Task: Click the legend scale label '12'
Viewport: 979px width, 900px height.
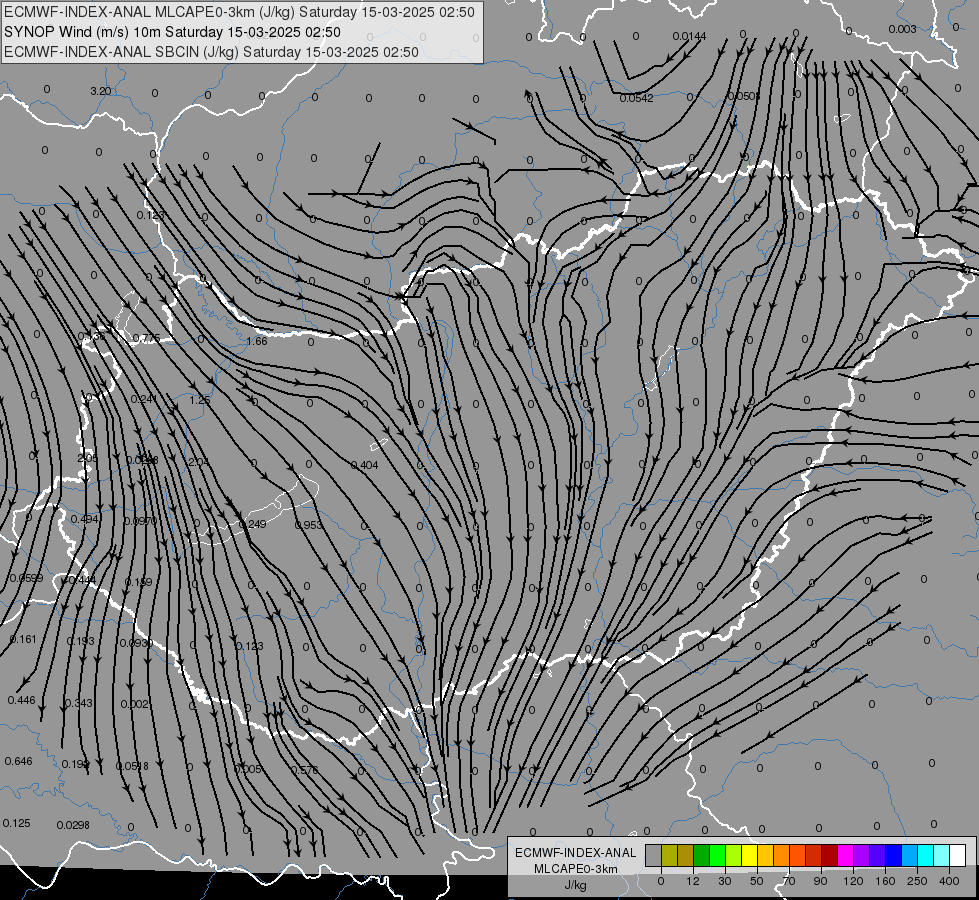Action: point(693,881)
